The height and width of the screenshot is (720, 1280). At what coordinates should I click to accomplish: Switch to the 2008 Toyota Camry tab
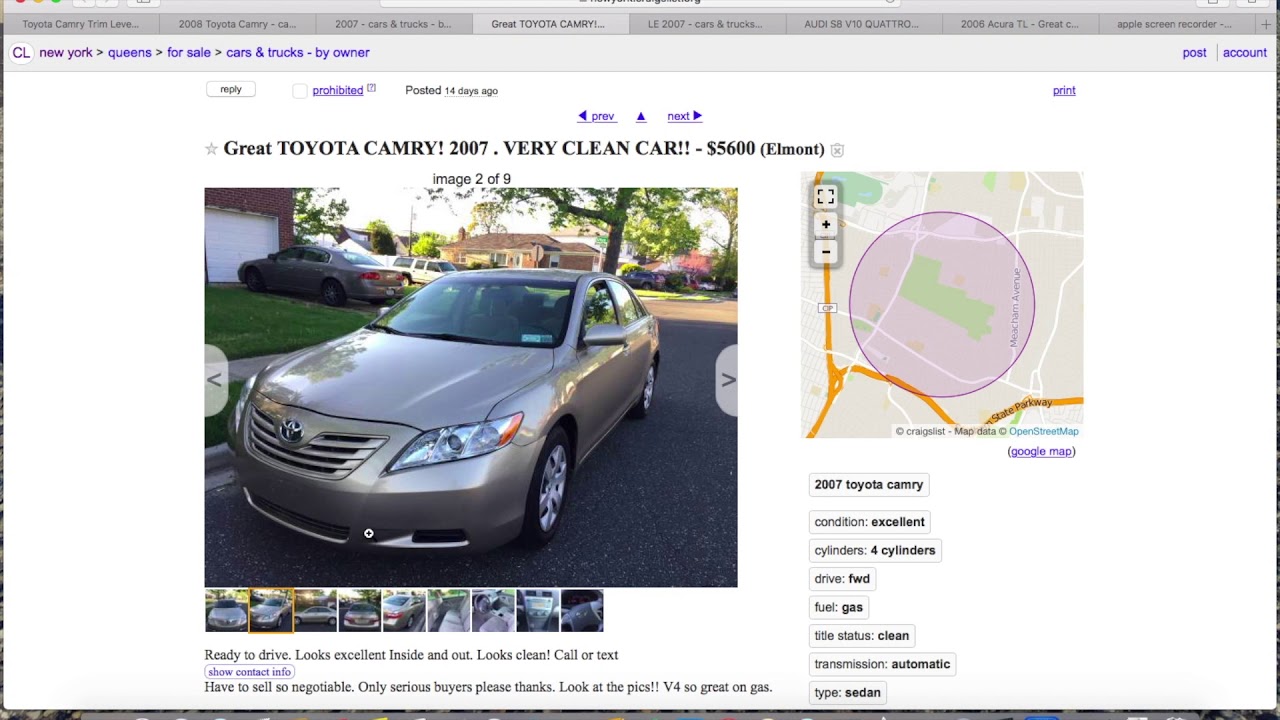(x=237, y=24)
